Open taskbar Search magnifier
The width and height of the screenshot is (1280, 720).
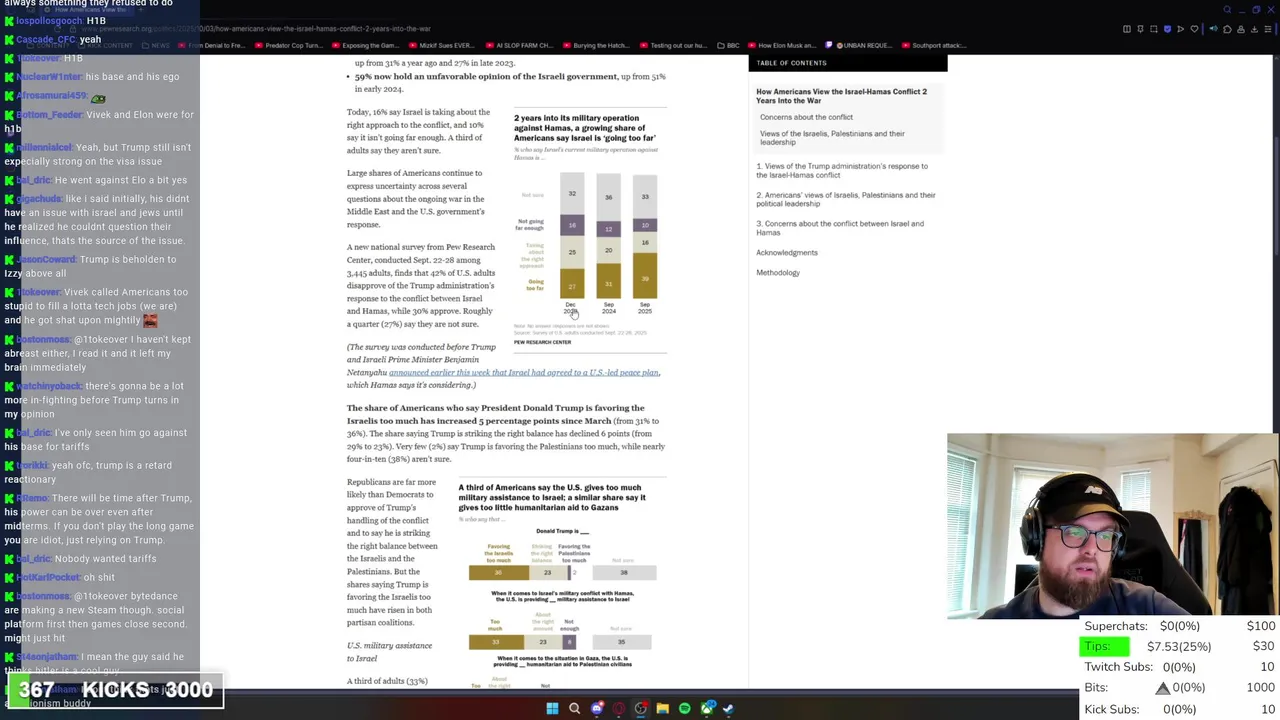(x=574, y=709)
